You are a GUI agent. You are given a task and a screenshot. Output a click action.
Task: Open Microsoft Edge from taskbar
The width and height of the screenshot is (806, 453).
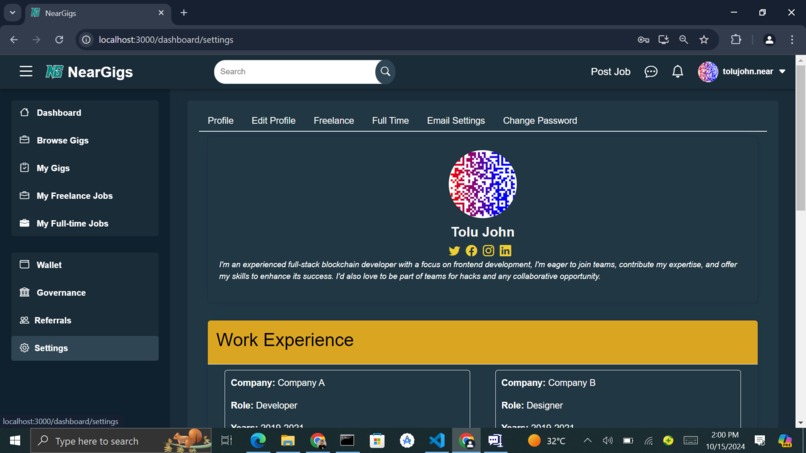tap(258, 441)
